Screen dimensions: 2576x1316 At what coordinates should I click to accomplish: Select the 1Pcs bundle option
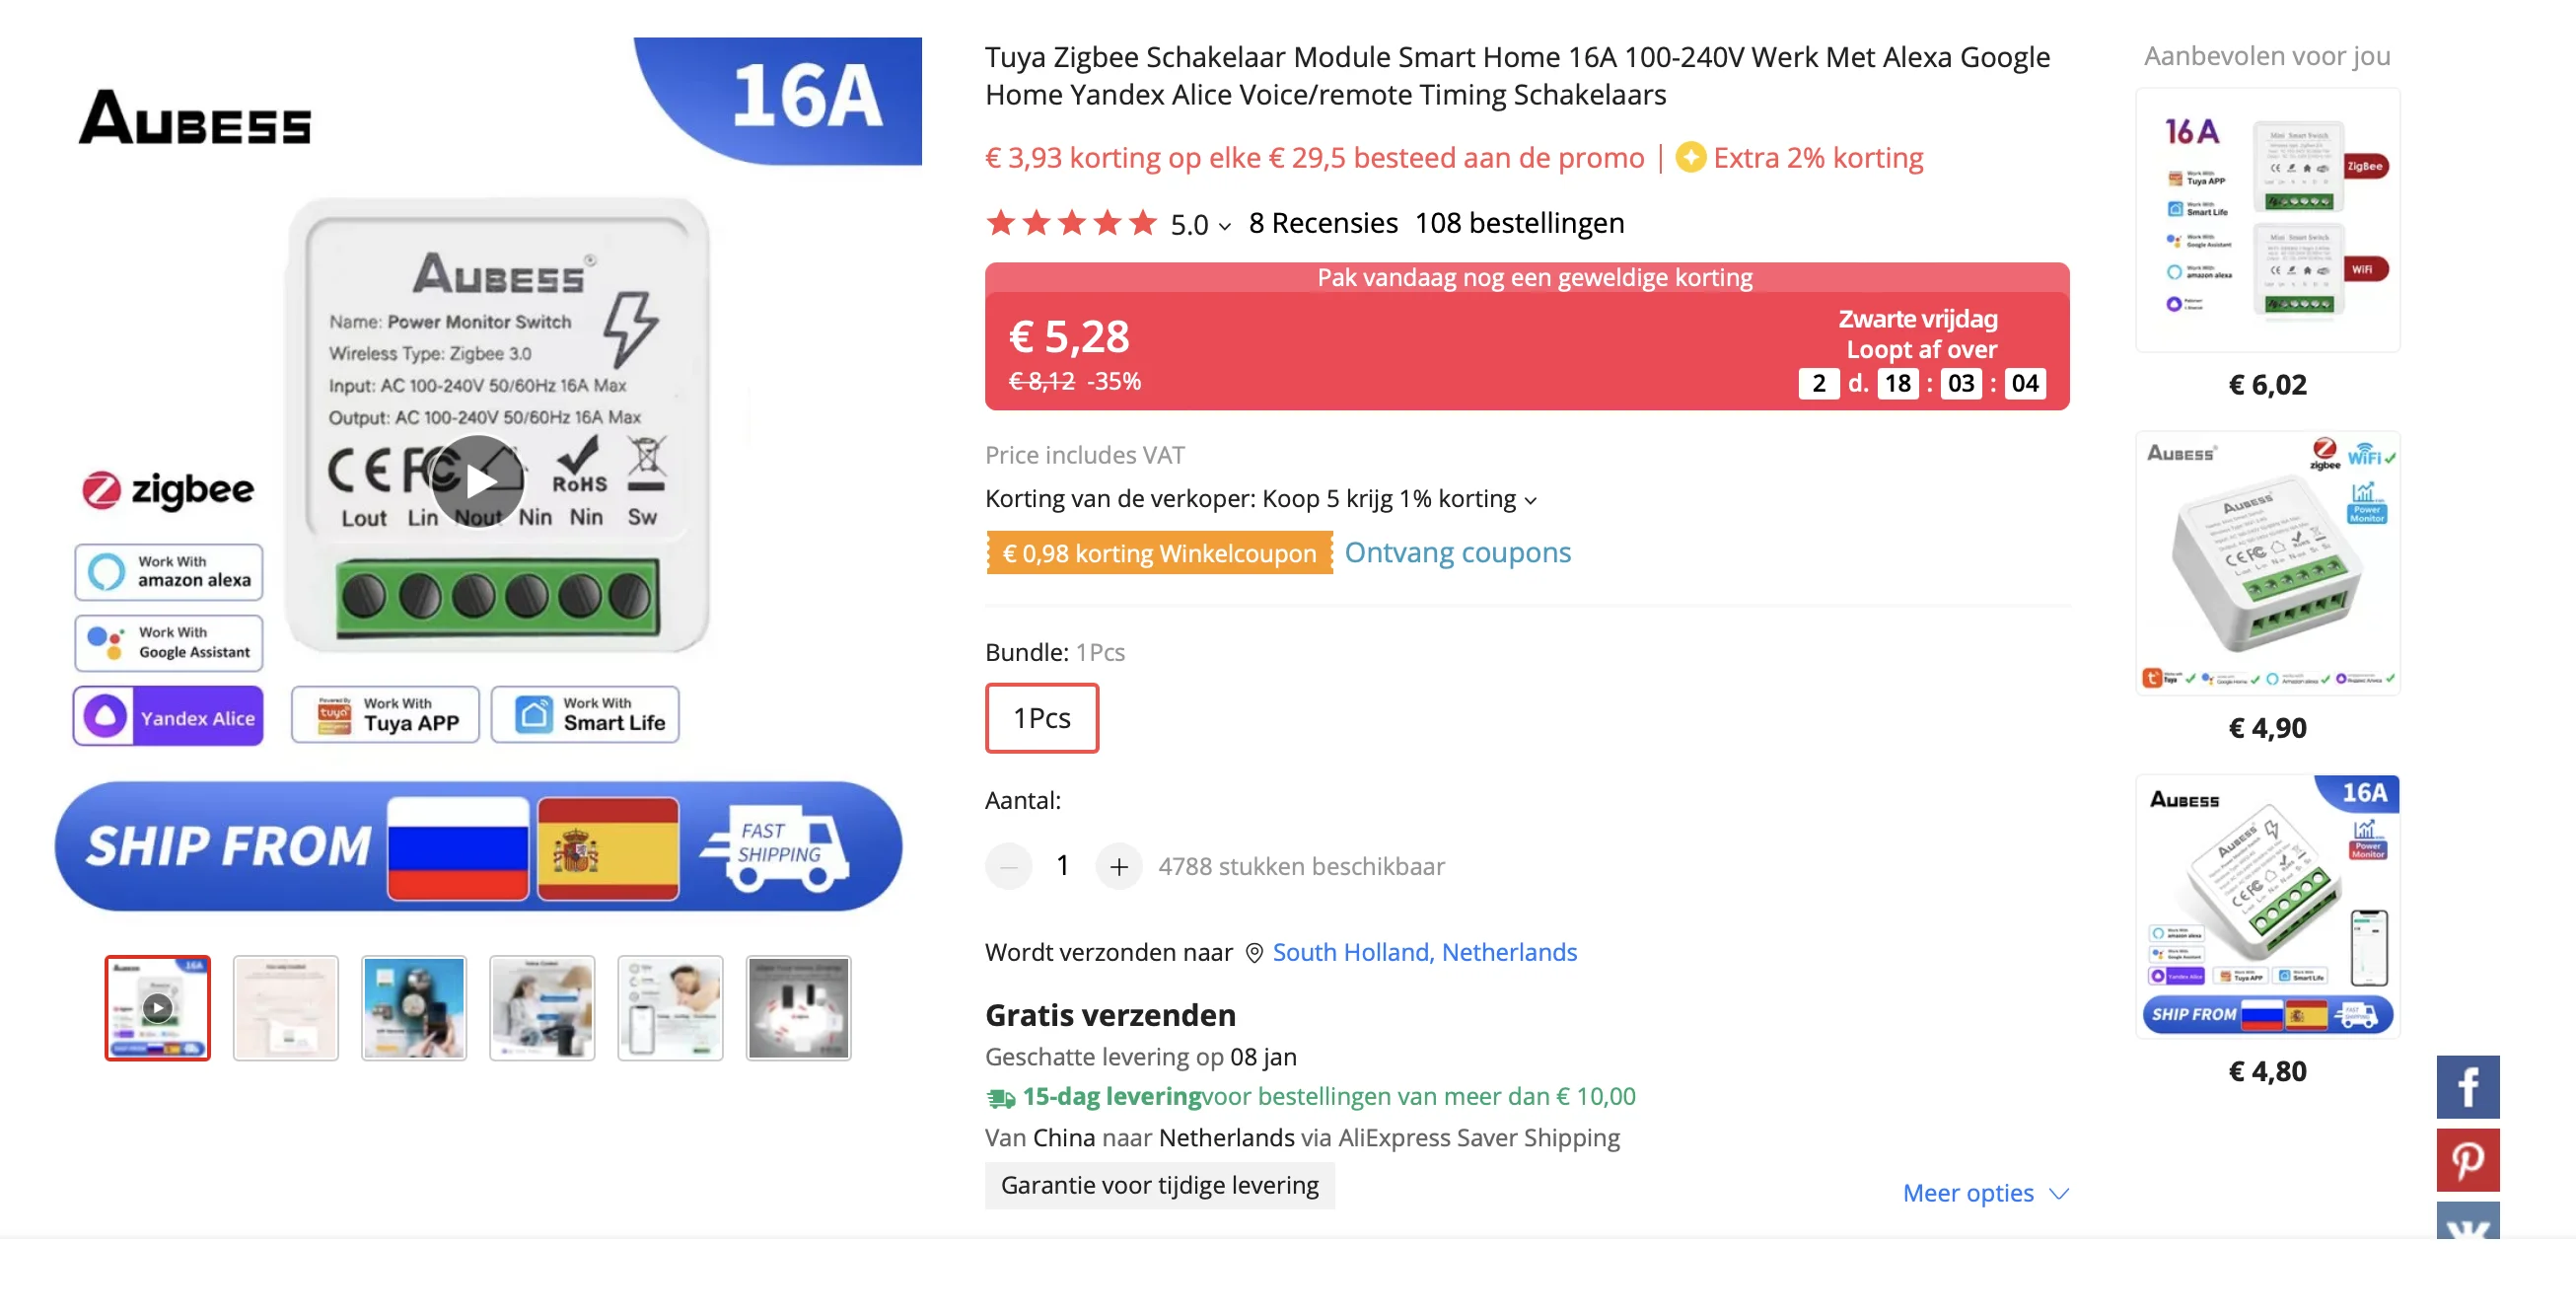click(x=1041, y=718)
